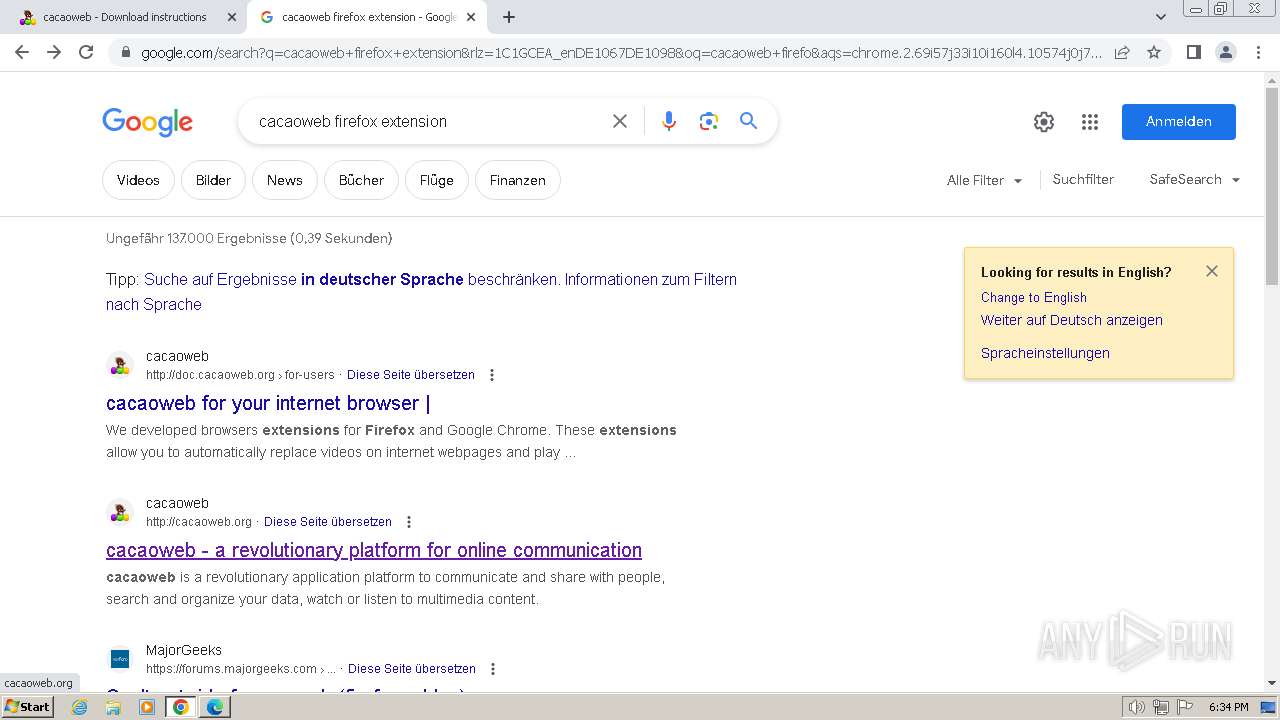Switch to Chrome in the taskbar
The width and height of the screenshot is (1280, 720).
(x=181, y=707)
